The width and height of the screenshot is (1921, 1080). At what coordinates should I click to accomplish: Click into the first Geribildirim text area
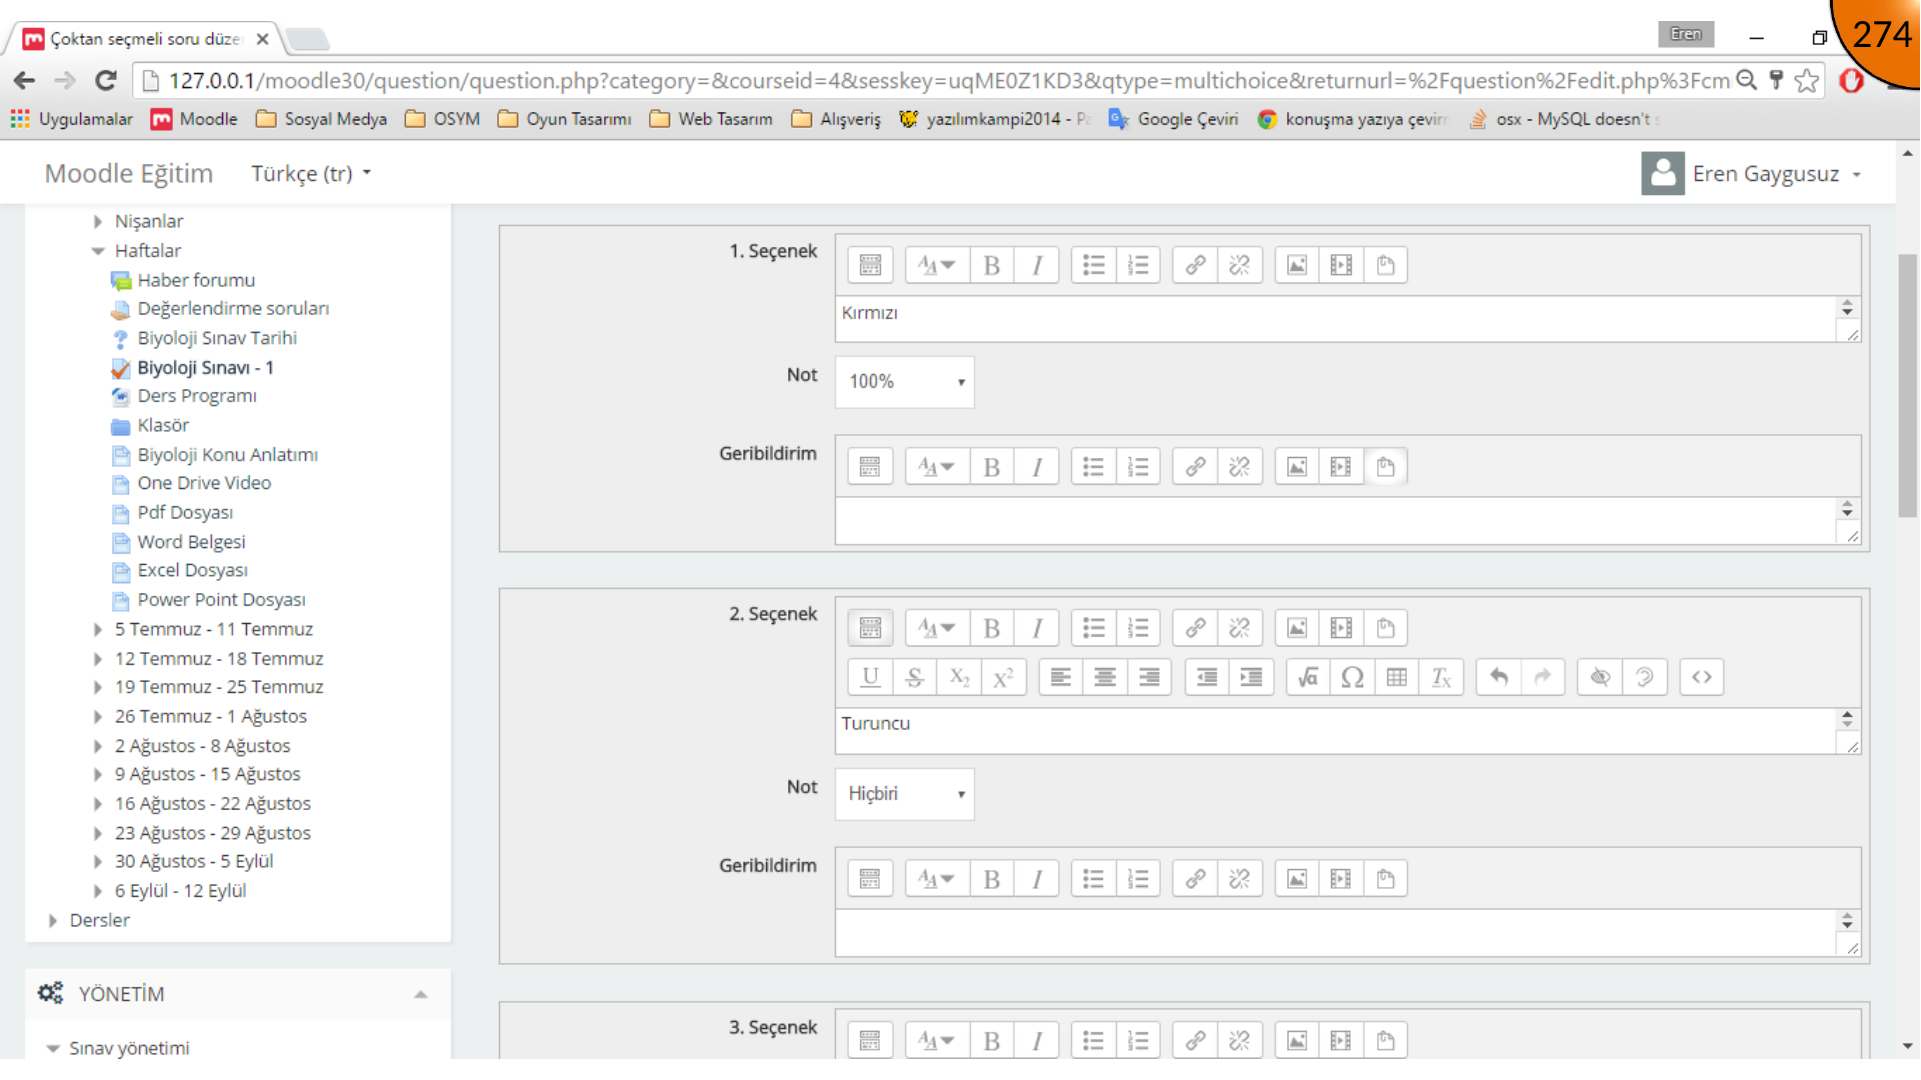tap(1336, 520)
